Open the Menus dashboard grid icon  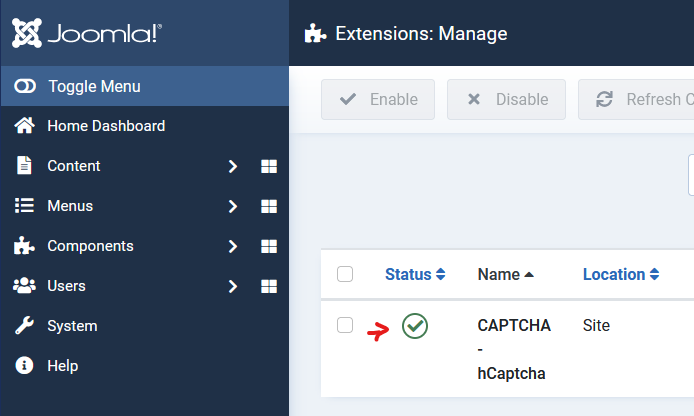(x=269, y=206)
